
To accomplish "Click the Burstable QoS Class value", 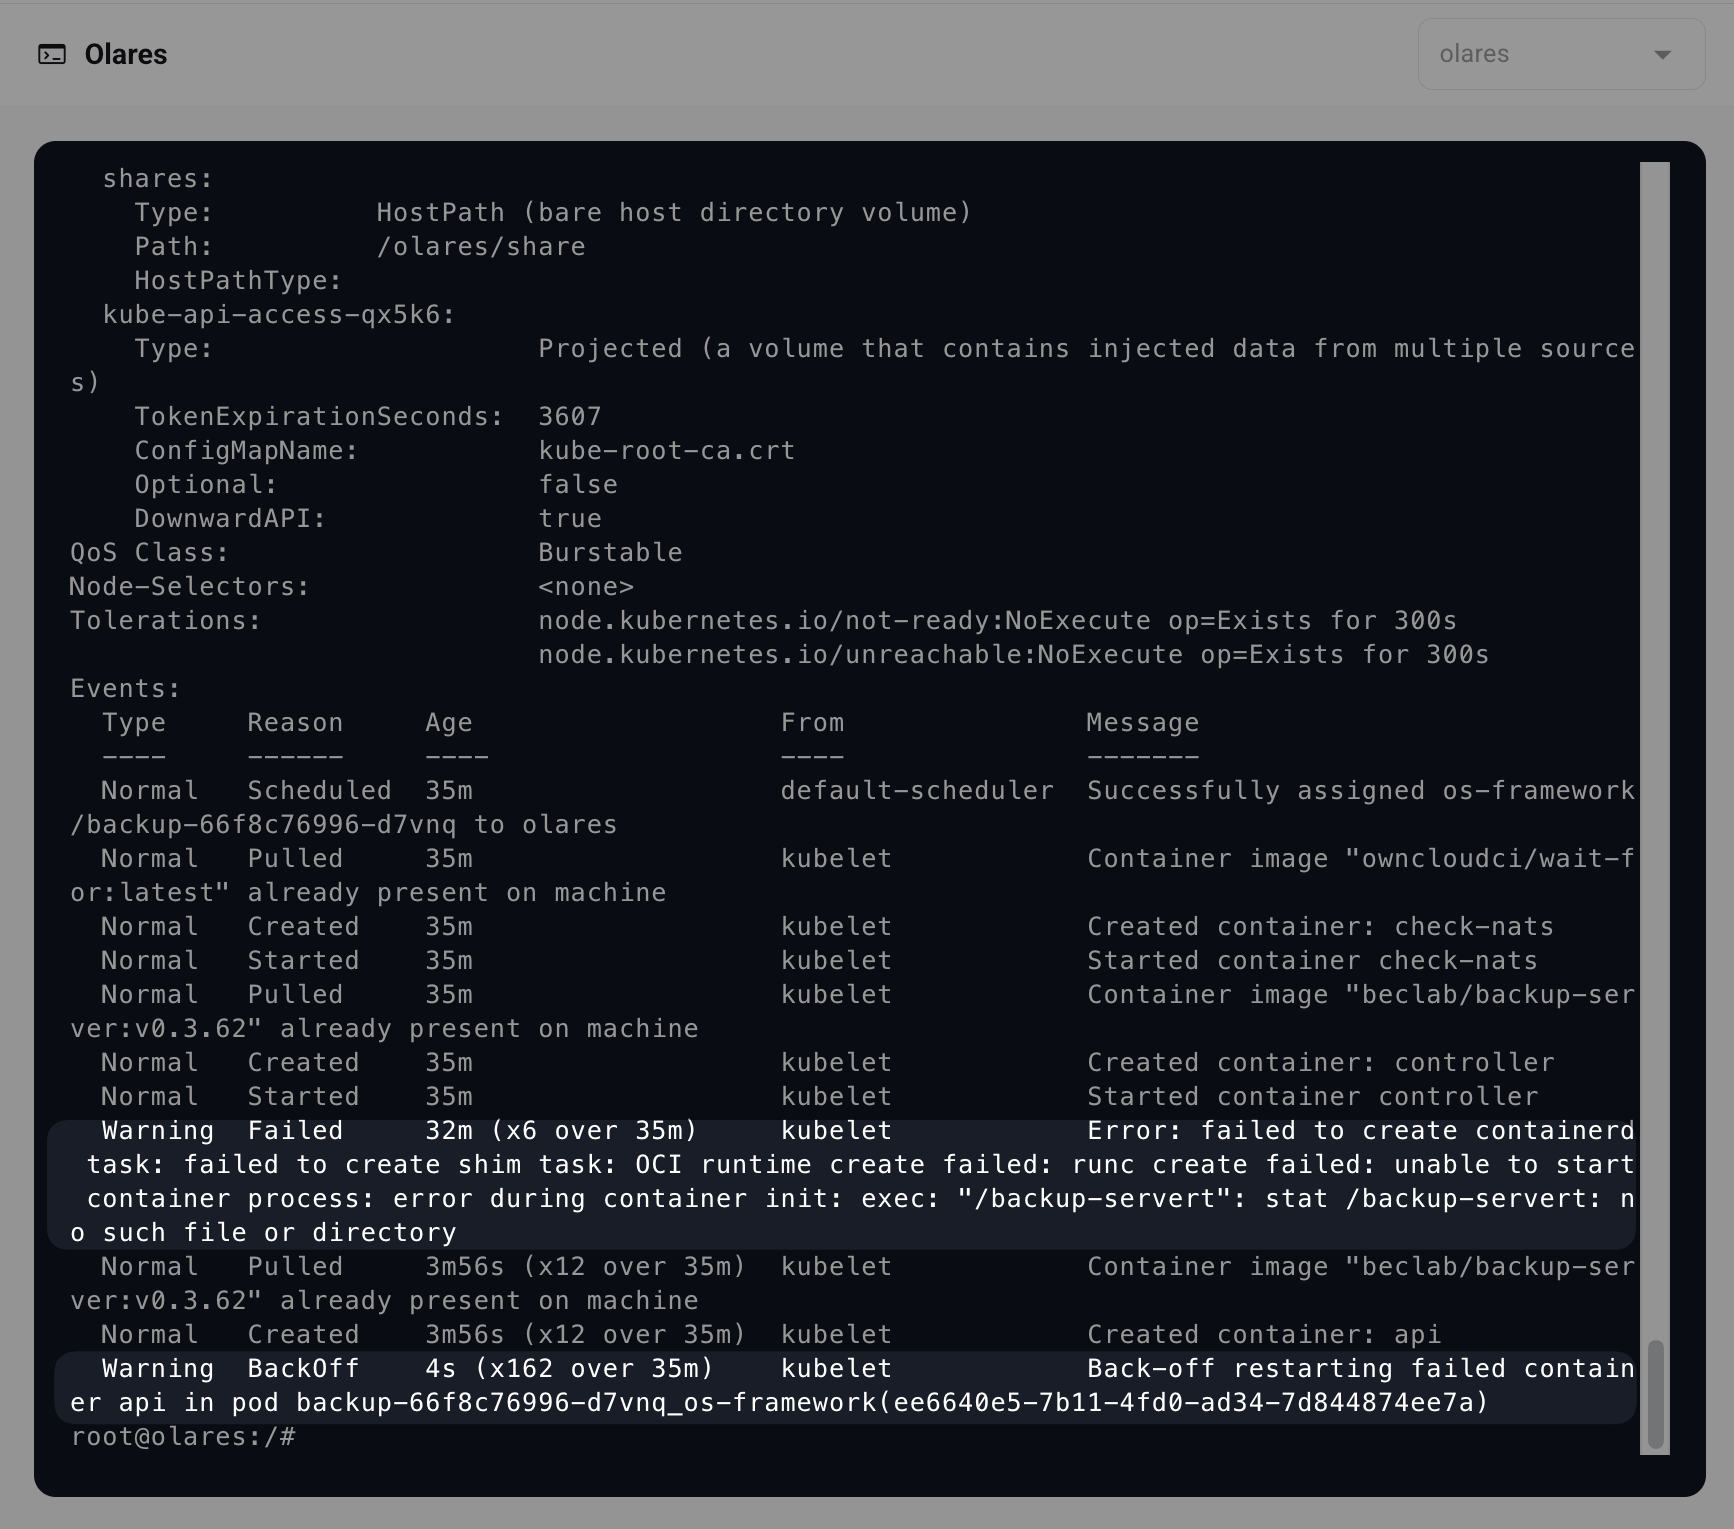I will tap(610, 553).
